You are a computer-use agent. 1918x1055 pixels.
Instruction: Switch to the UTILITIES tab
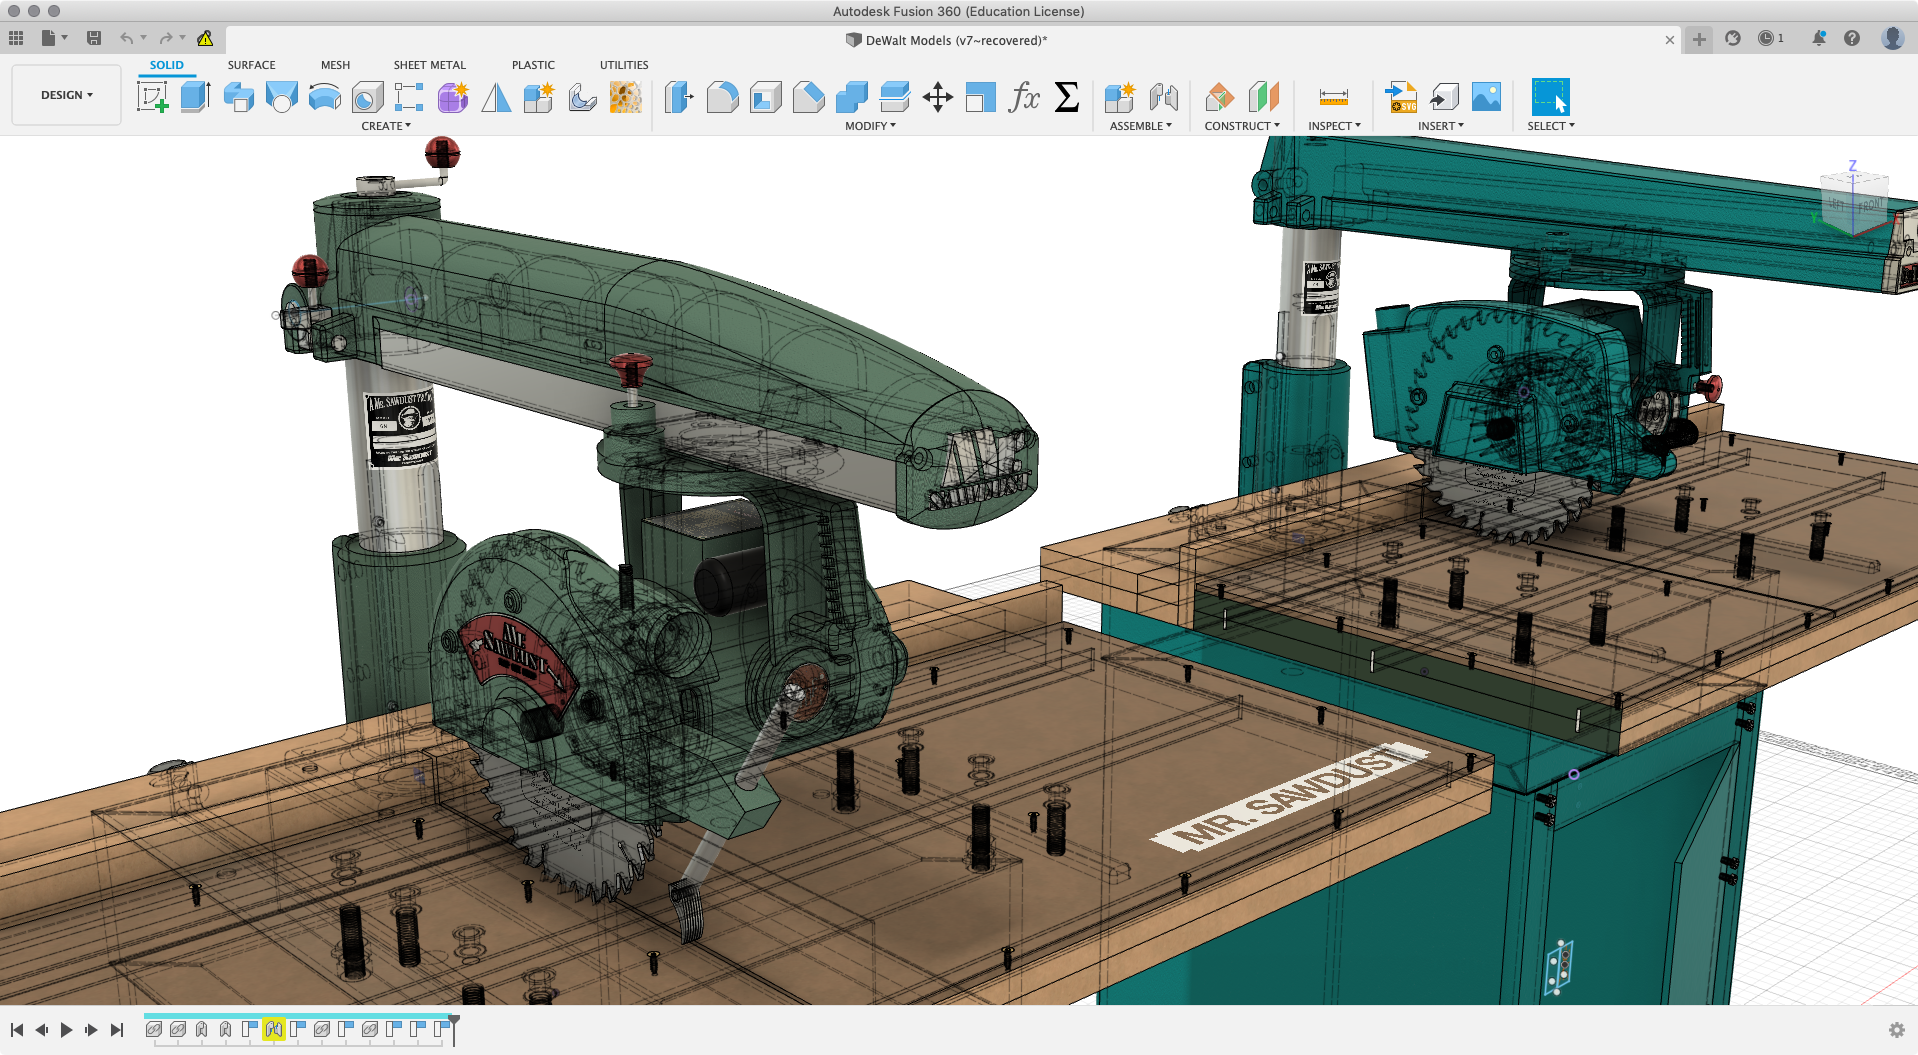tap(624, 65)
